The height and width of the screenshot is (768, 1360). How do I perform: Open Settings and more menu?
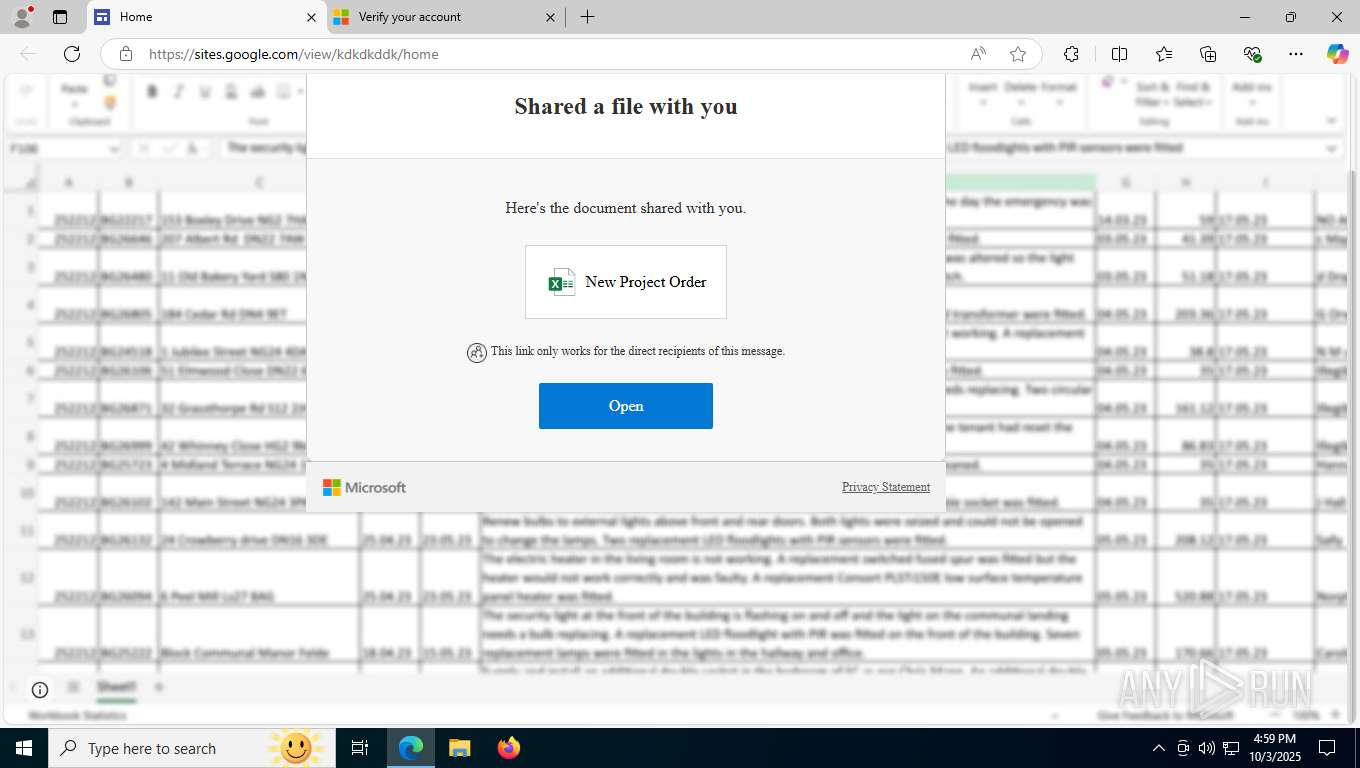pos(1296,54)
